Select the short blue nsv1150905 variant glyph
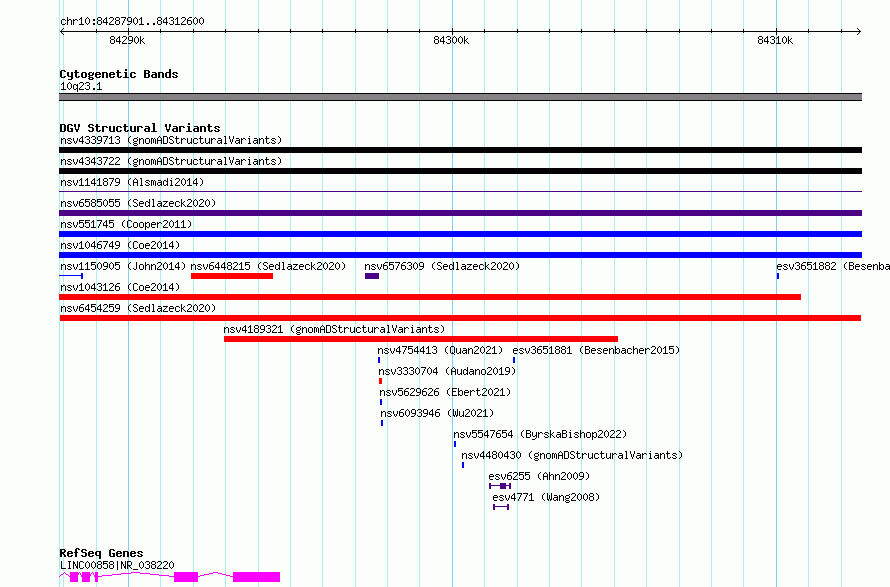 tap(71, 276)
